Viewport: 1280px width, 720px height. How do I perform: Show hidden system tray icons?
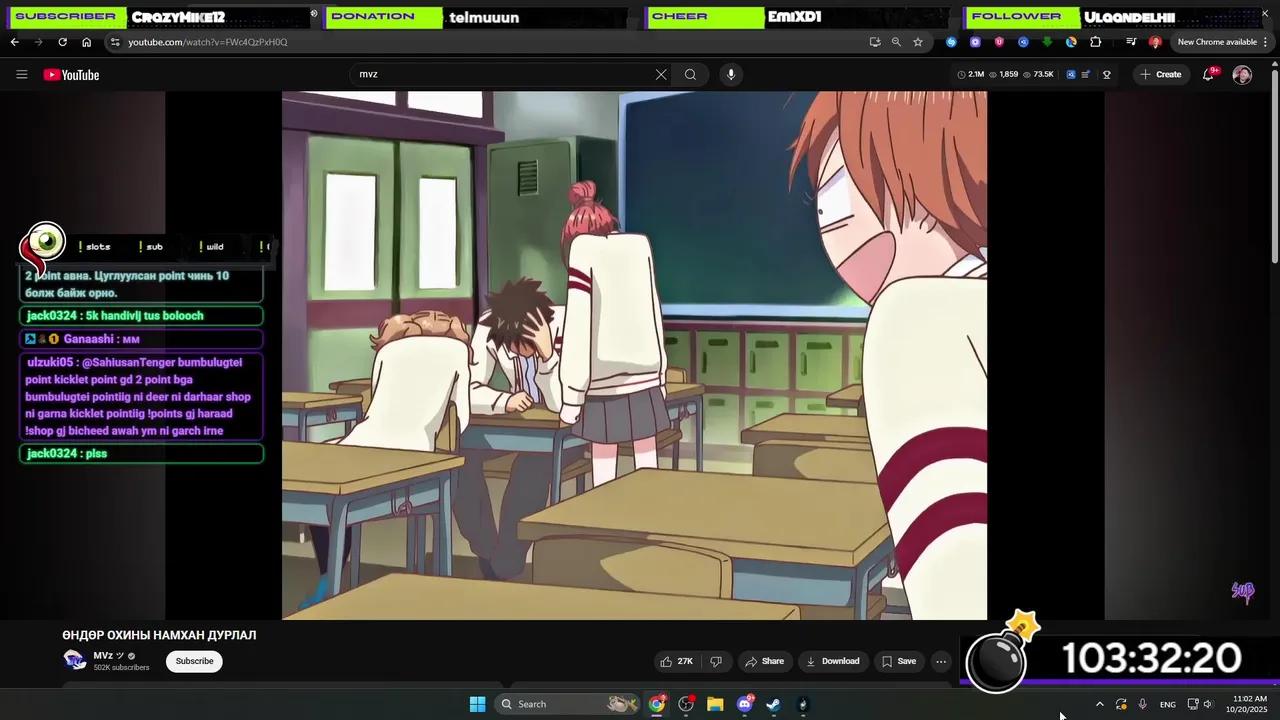[1100, 704]
